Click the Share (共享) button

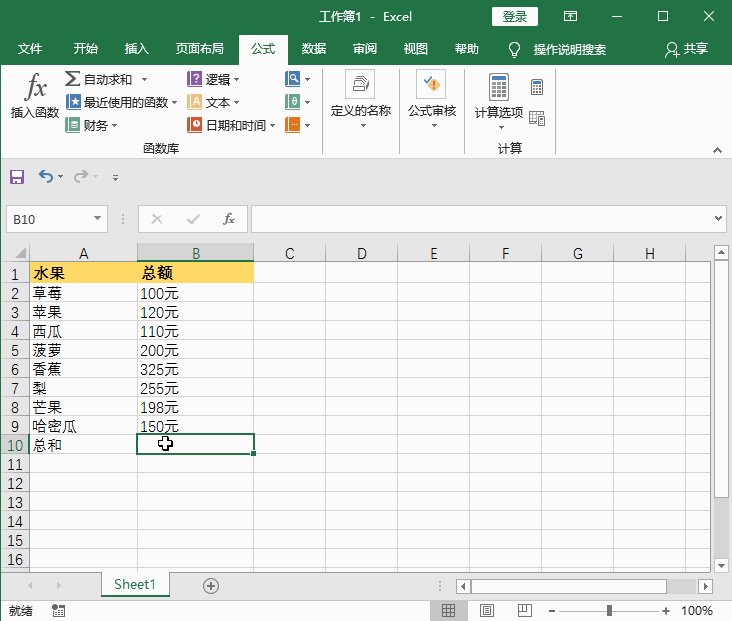tap(688, 49)
